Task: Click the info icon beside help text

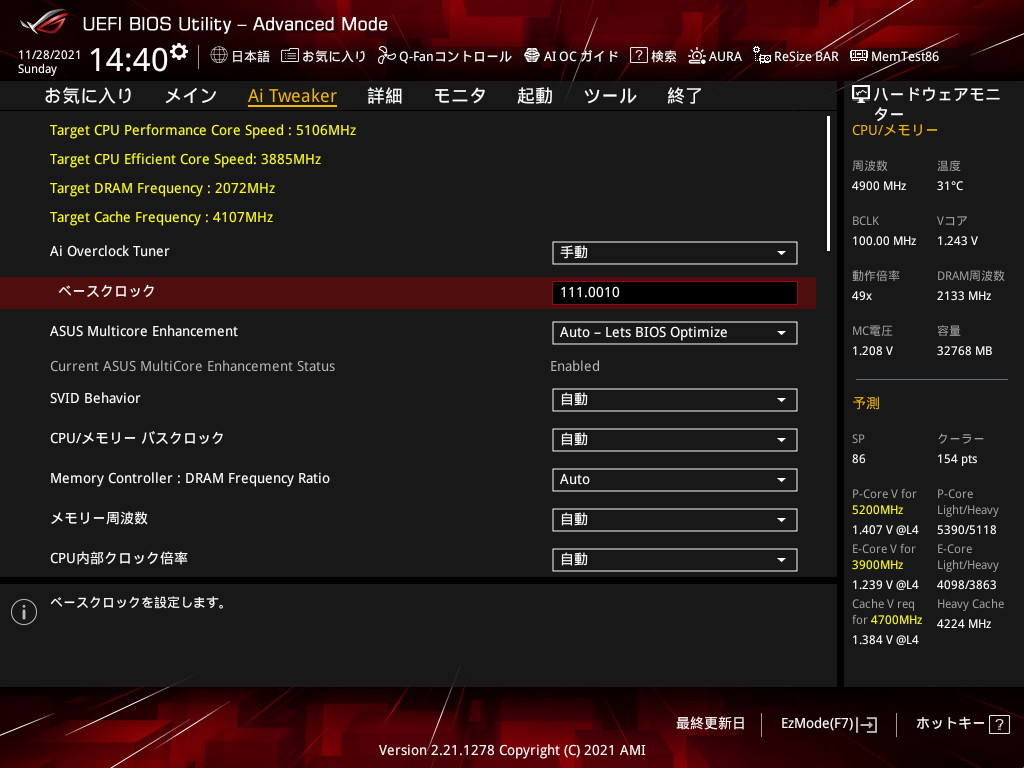Action: point(24,612)
